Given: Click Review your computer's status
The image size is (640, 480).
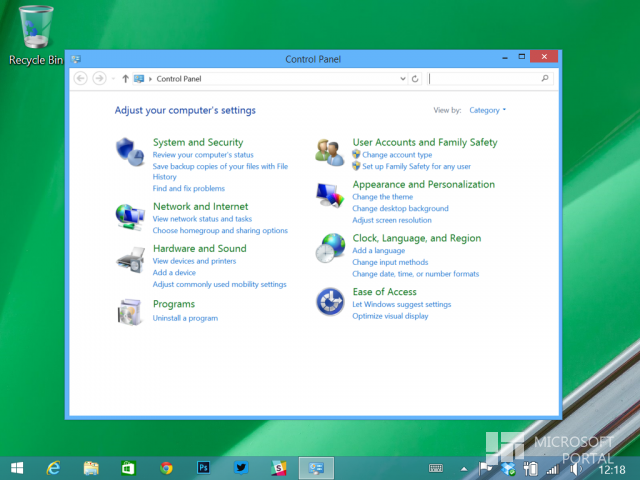Looking at the screenshot, I should tap(203, 155).
